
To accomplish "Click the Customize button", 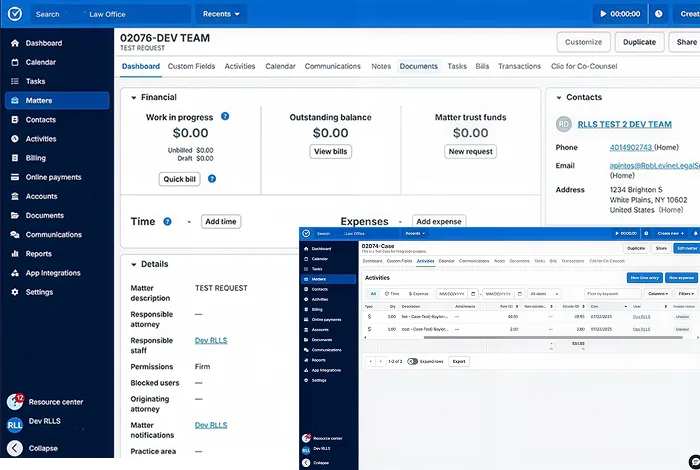I will (x=583, y=42).
